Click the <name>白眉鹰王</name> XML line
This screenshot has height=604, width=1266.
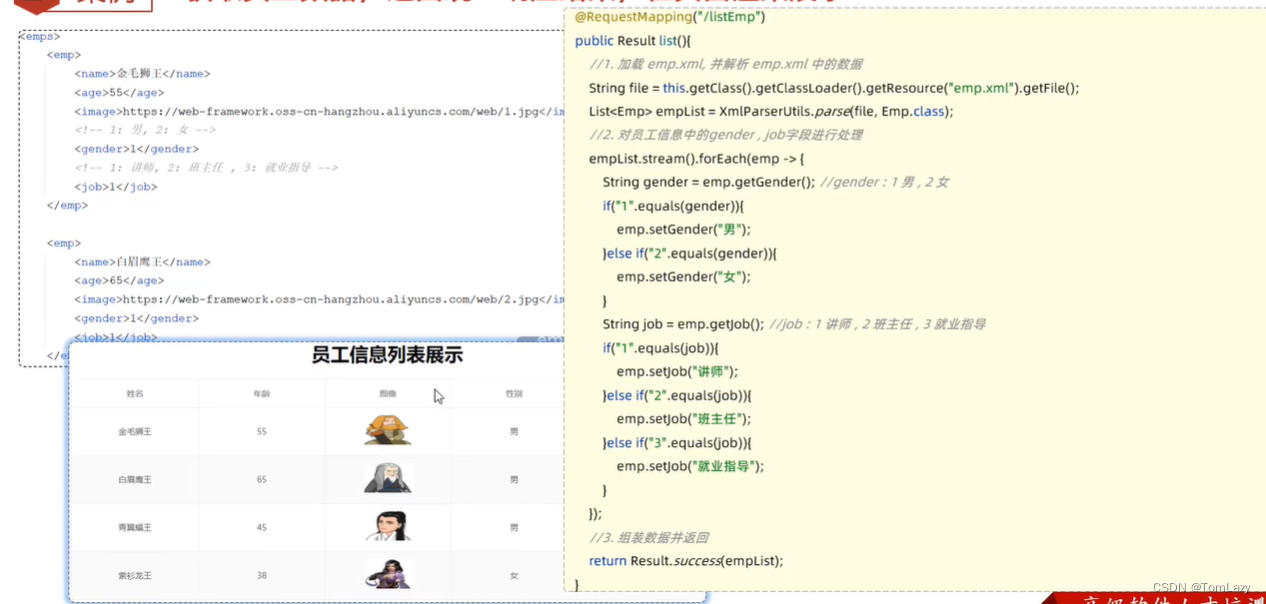(x=142, y=262)
